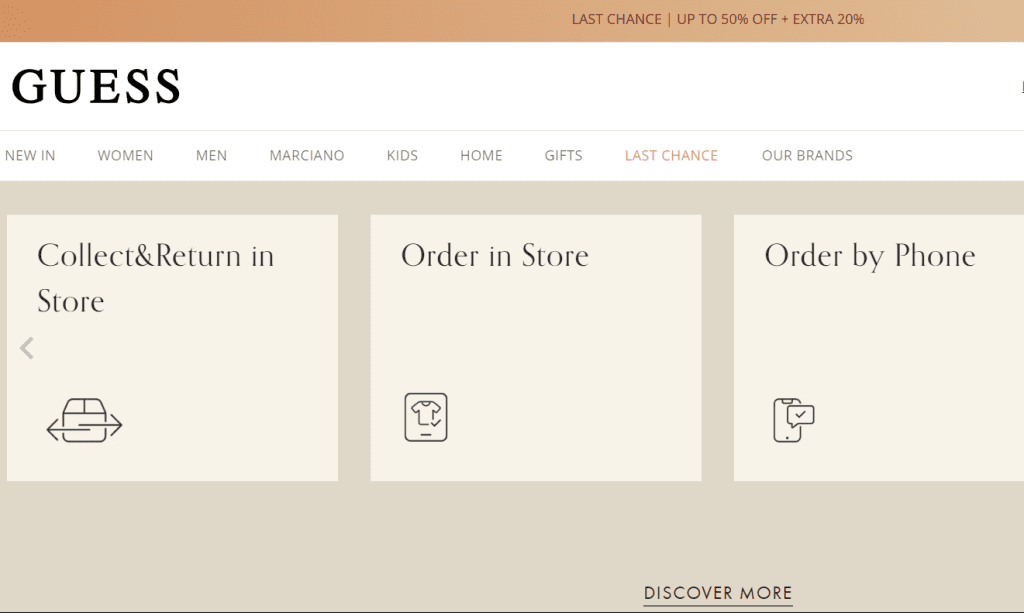Go to previous carousel slide arrow

click(27, 348)
